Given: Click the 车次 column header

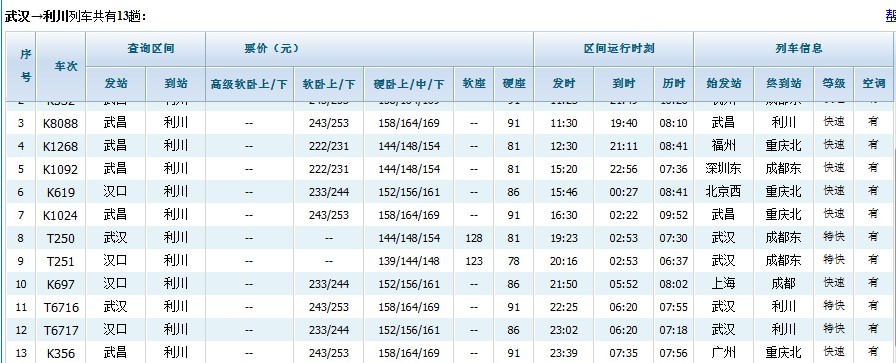Looking at the screenshot, I should click(66, 66).
